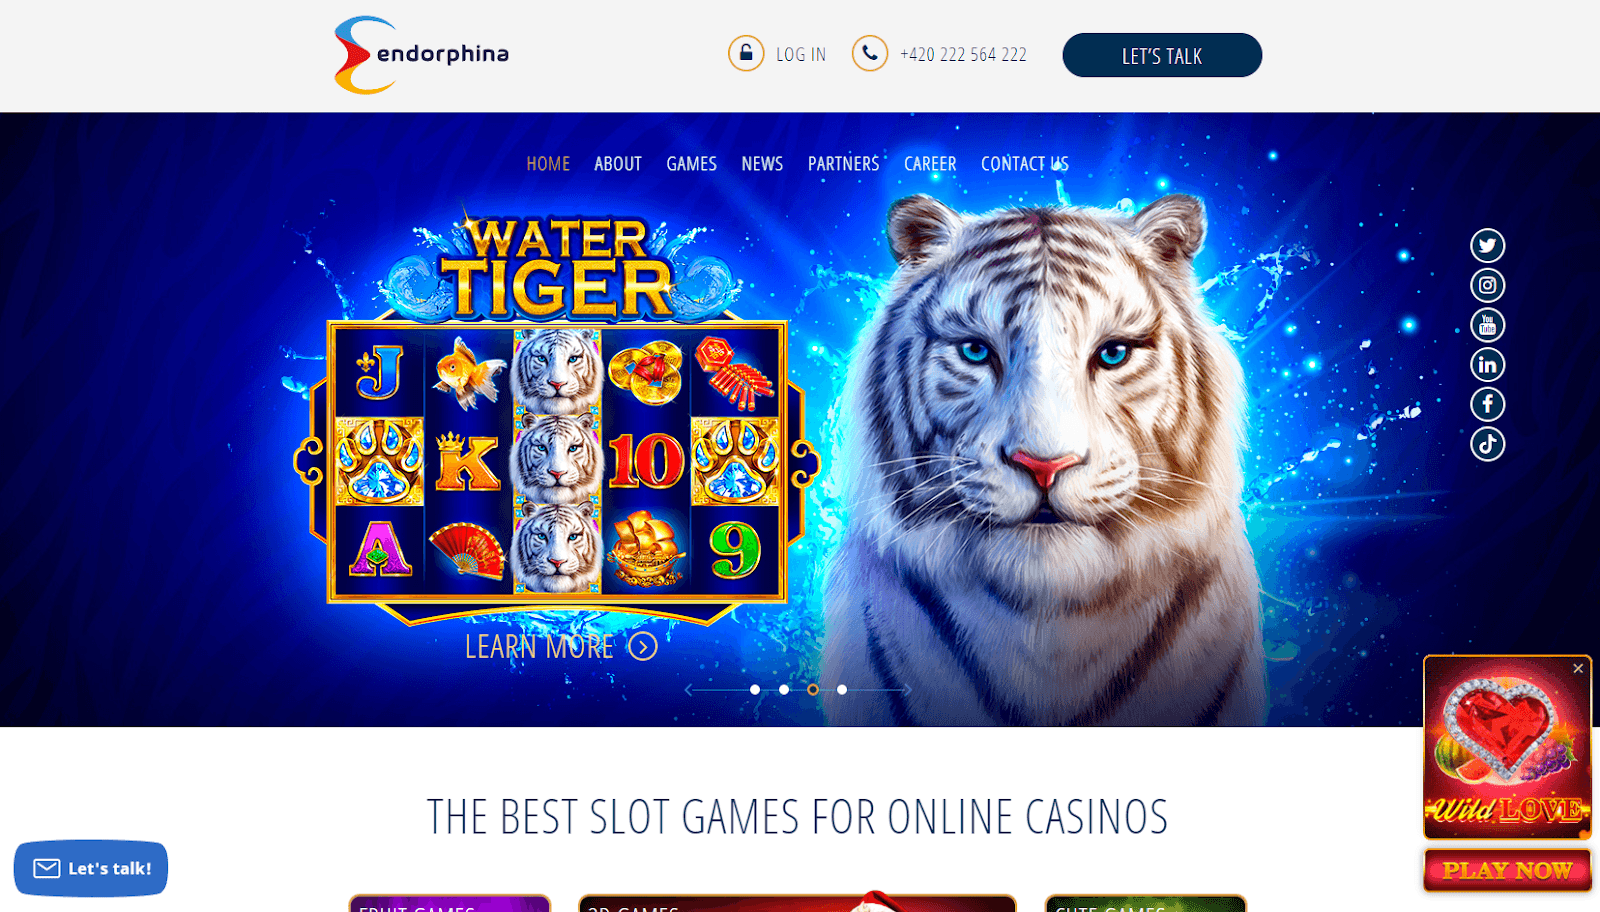The image size is (1600, 912).
Task: Click the Let's Talk header button
Action: [x=1162, y=55]
